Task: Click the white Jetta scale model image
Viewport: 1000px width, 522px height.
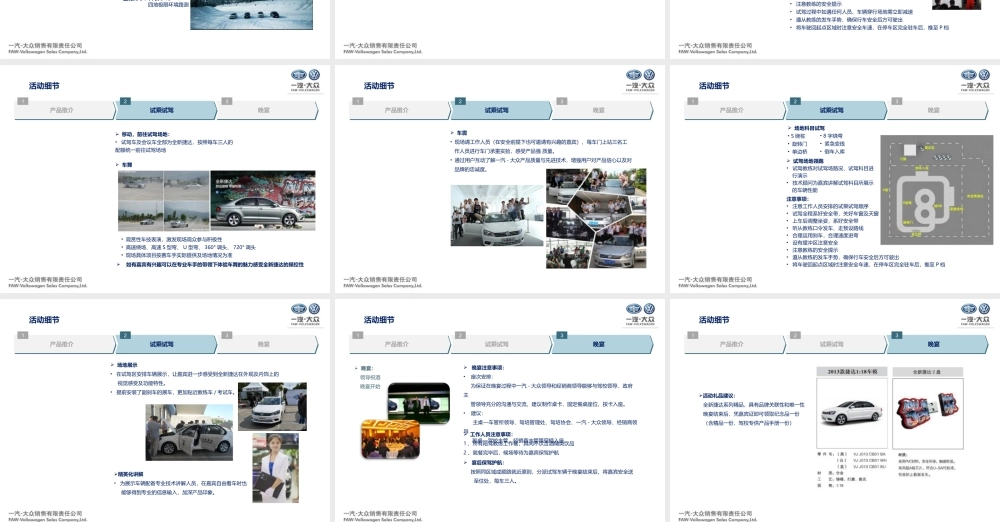Action: tap(852, 413)
